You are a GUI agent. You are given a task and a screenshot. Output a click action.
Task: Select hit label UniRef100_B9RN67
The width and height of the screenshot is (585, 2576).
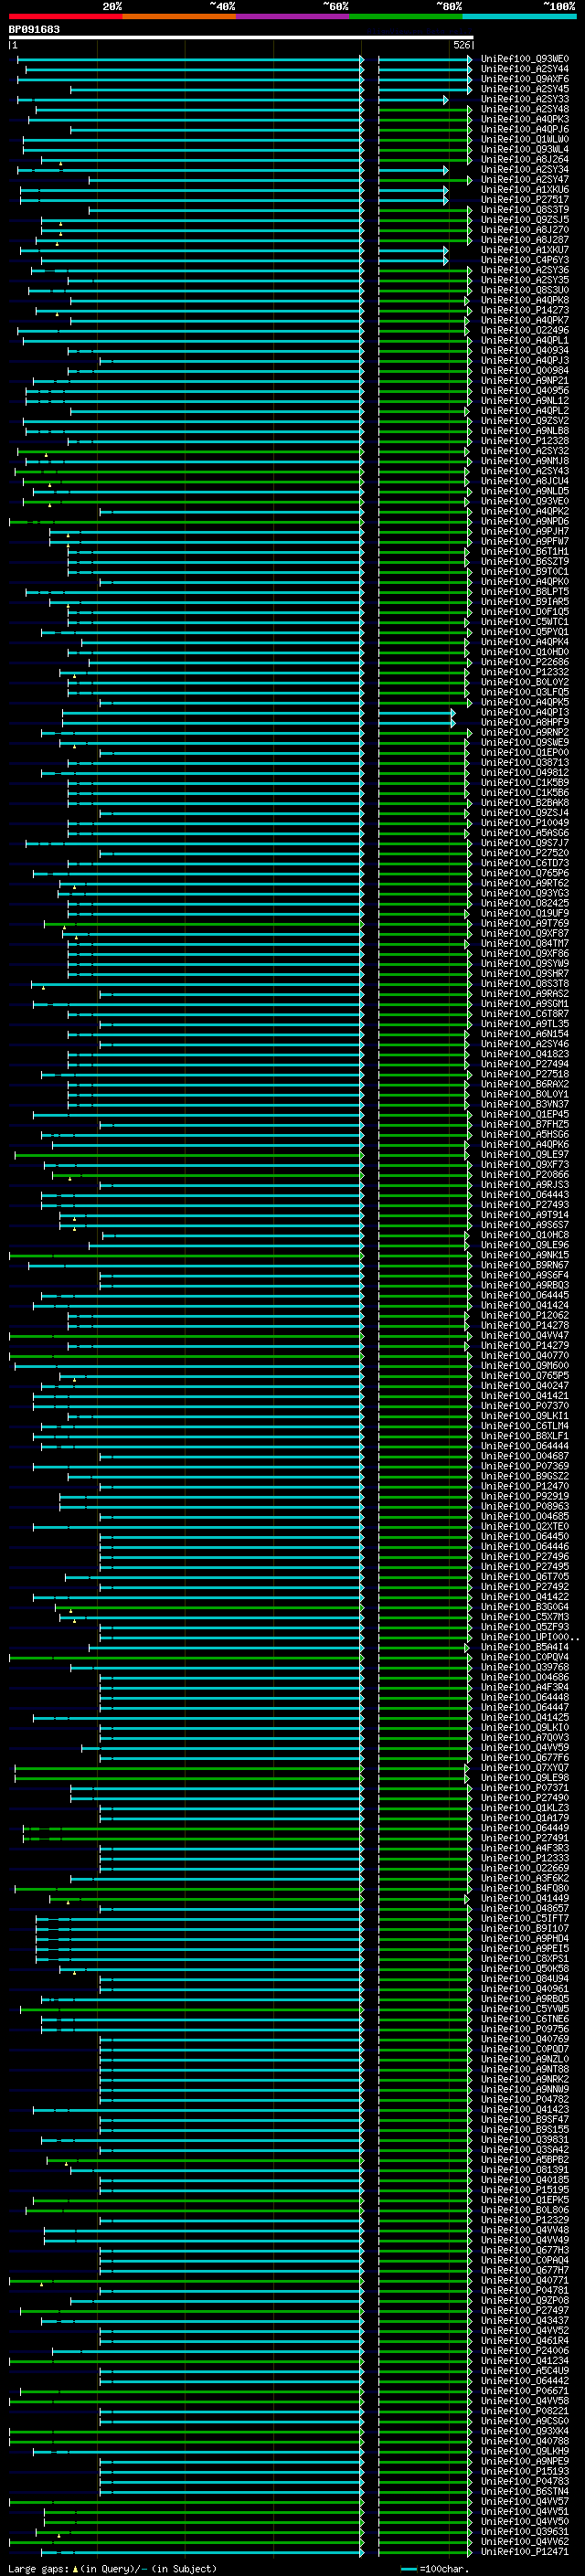click(x=525, y=1265)
